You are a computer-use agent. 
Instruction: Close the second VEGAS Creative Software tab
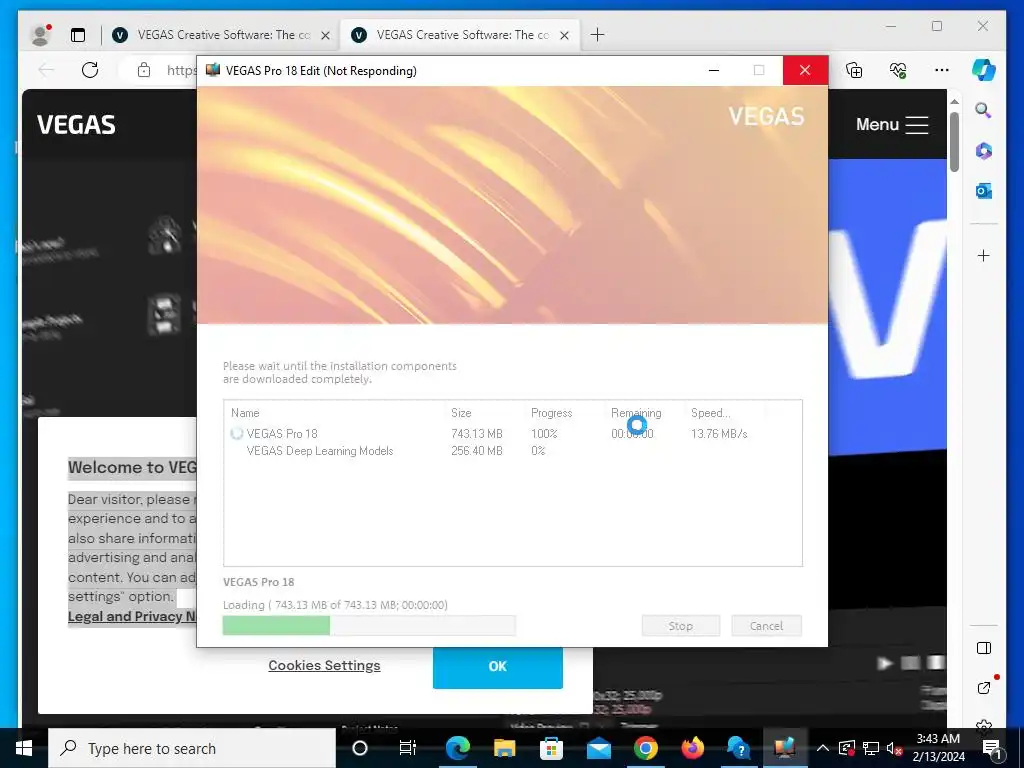point(564,35)
